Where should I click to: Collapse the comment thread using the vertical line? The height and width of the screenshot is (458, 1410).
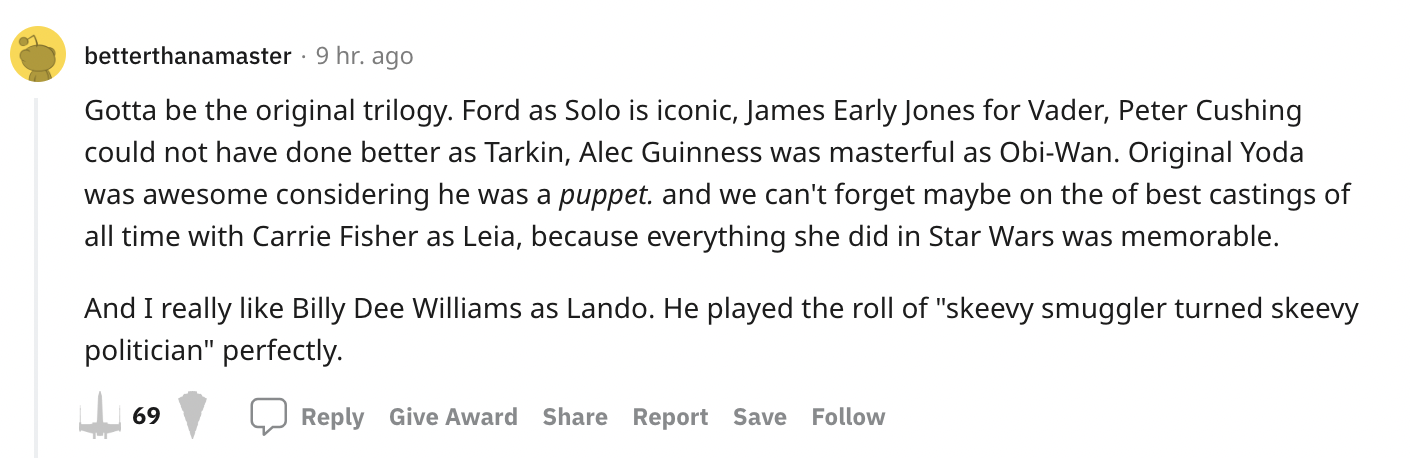point(37,270)
